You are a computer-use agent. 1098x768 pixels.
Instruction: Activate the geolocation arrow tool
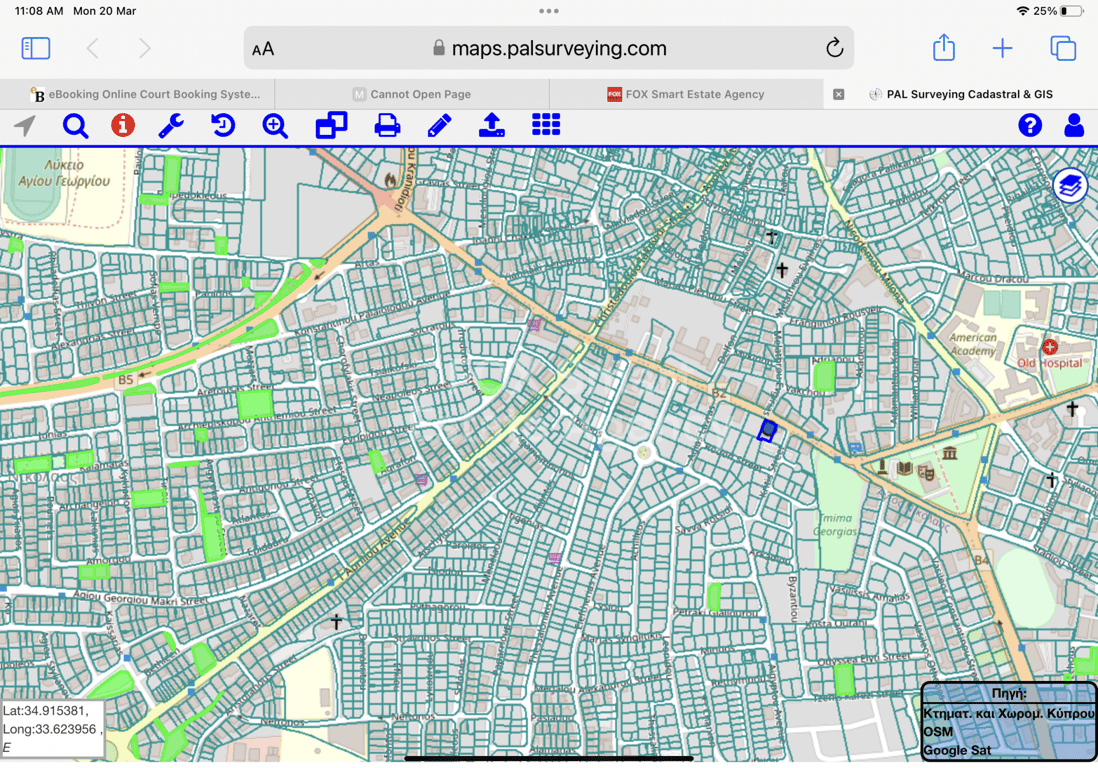point(25,125)
